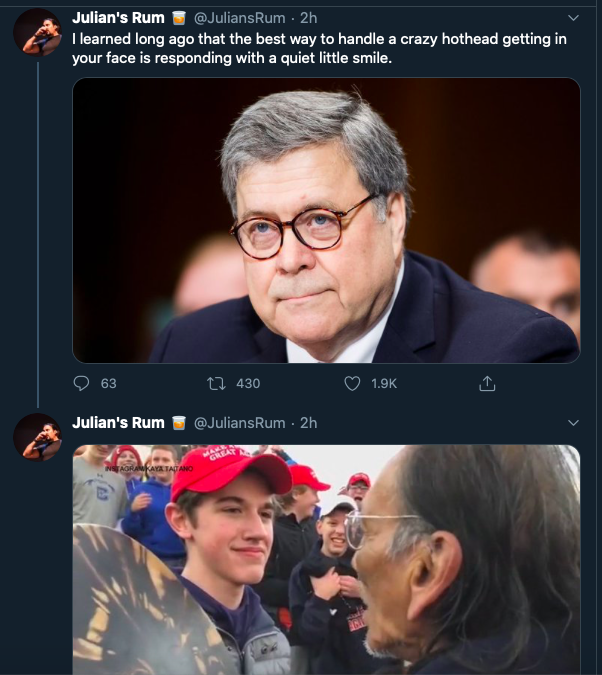
Task: Click the profile avatar beside the second tweet
Action: [37, 437]
